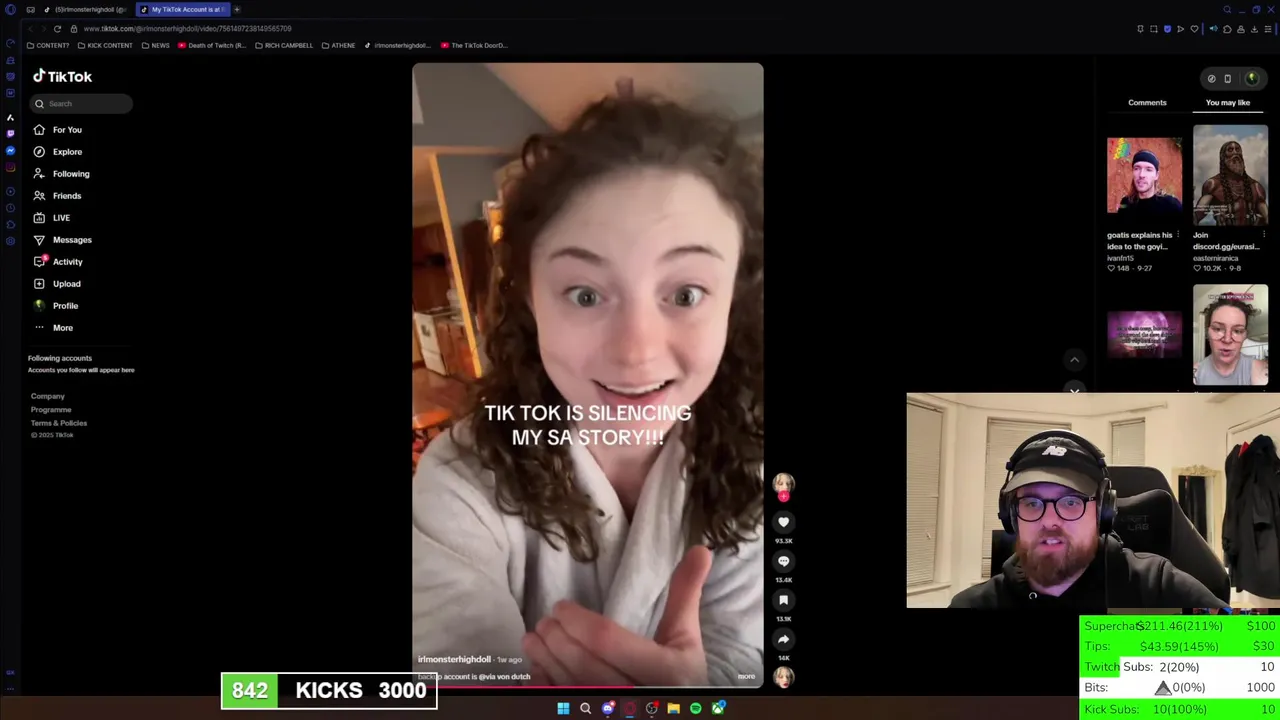The width and height of the screenshot is (1280, 720).
Task: Click the browser address bar URL
Action: (x=188, y=29)
